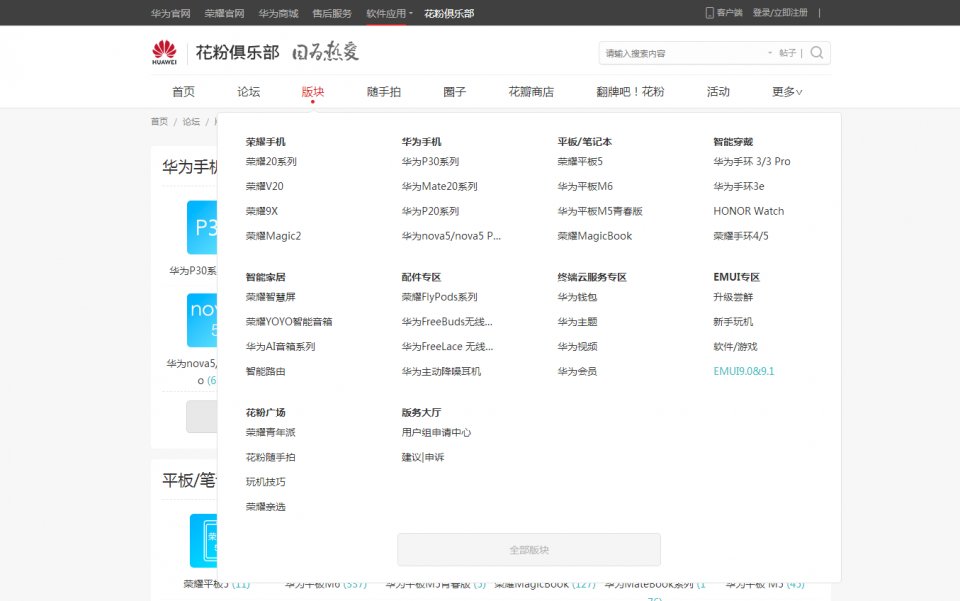Open the 帖子 search type dropdown
This screenshot has height=601, width=960.
click(x=784, y=53)
